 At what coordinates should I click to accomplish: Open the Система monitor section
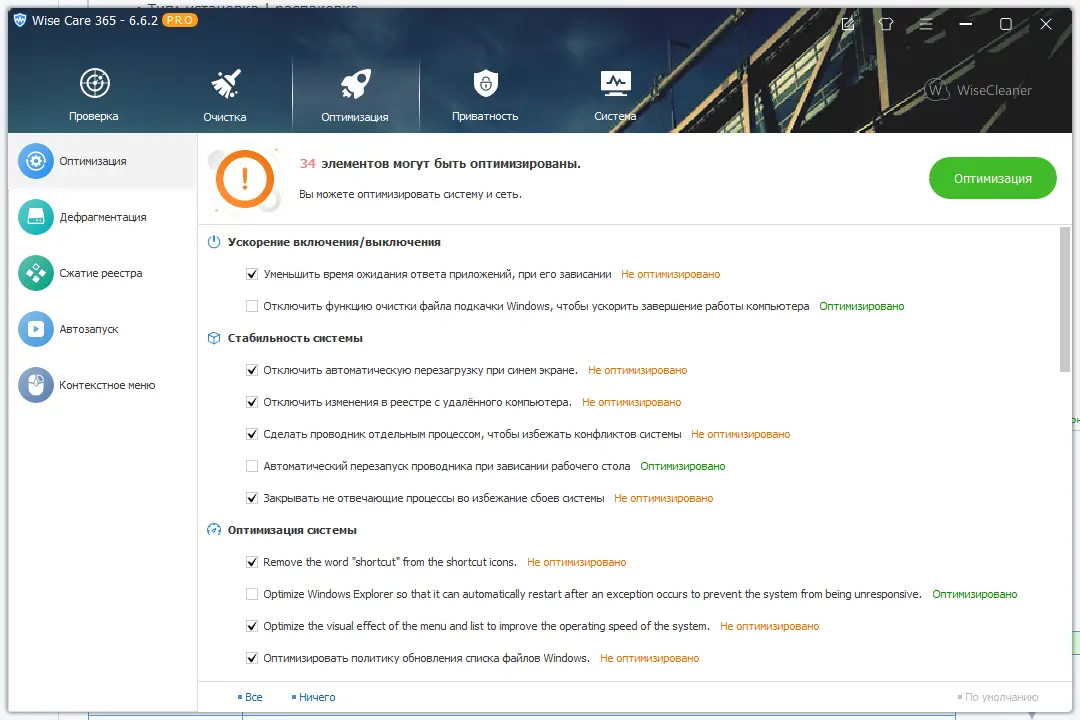pyautogui.click(x=615, y=95)
